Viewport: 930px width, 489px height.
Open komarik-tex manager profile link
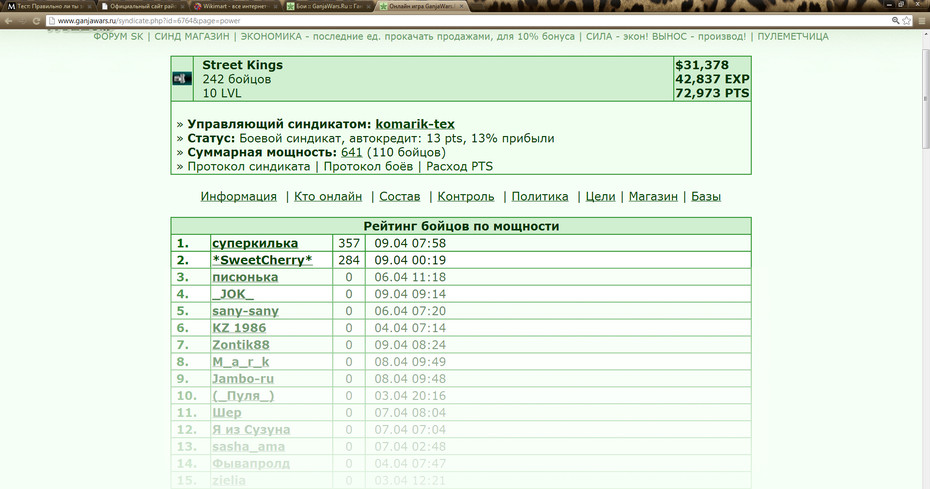tap(415, 125)
